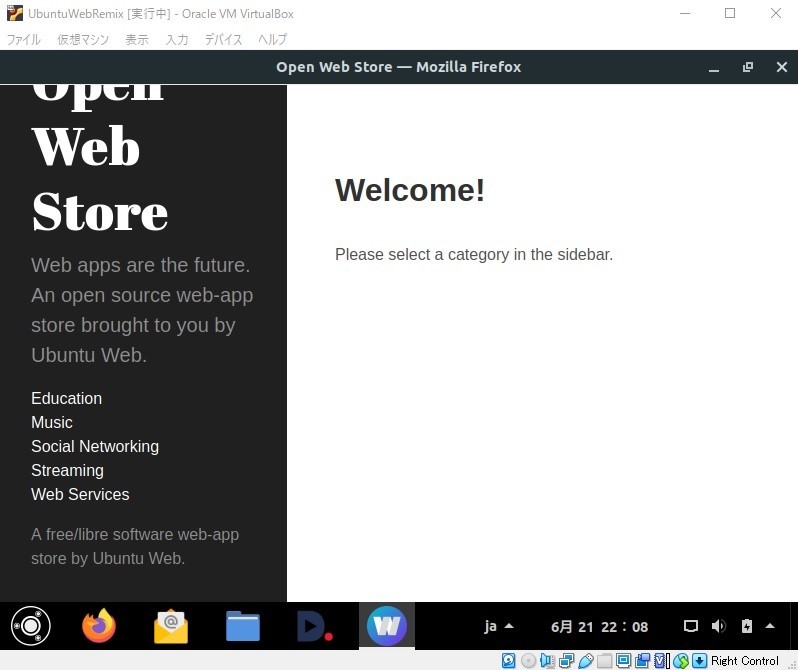Image resolution: width=798 pixels, height=670 pixels.
Task: Open the Ubuntu activities launcher icon
Action: pos(31,626)
